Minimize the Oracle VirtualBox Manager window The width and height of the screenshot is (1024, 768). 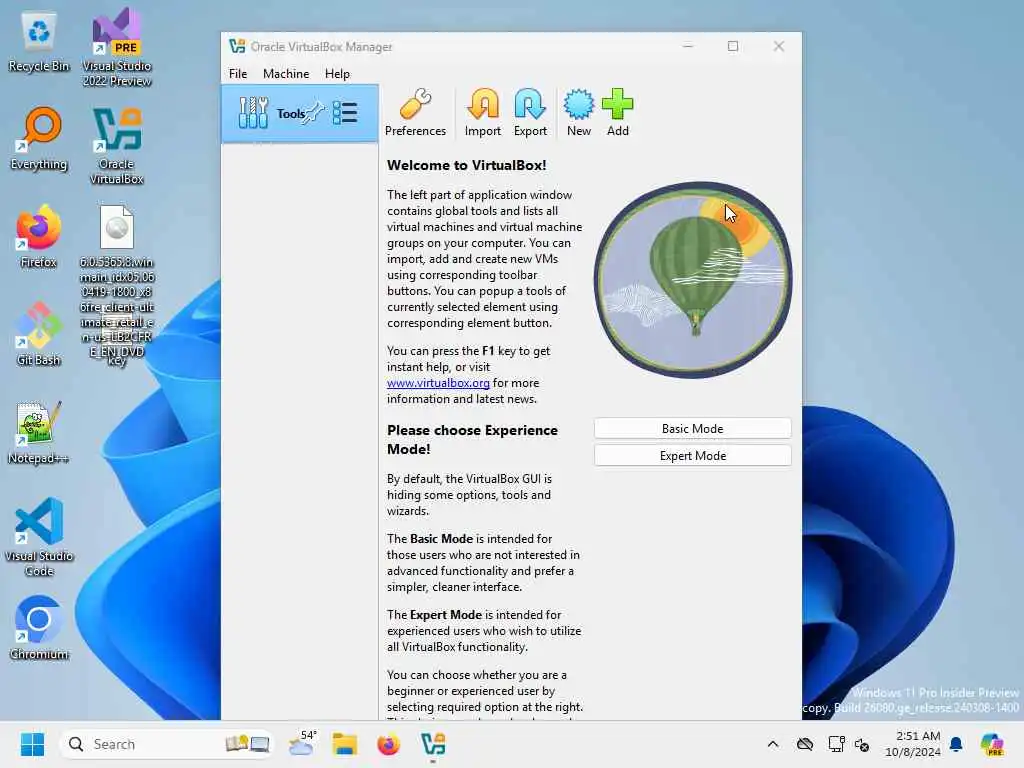point(688,46)
